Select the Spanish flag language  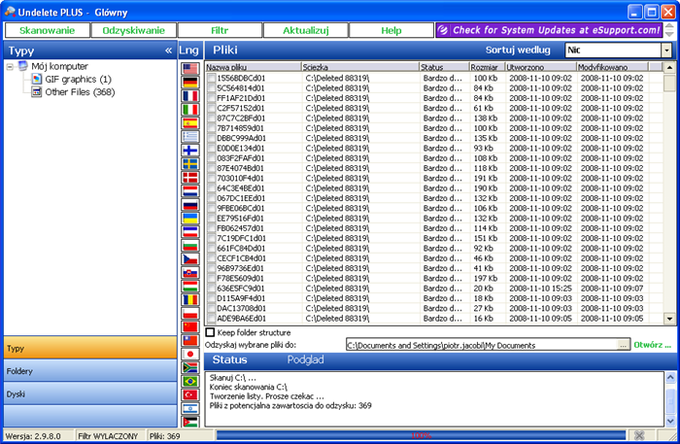click(190, 123)
